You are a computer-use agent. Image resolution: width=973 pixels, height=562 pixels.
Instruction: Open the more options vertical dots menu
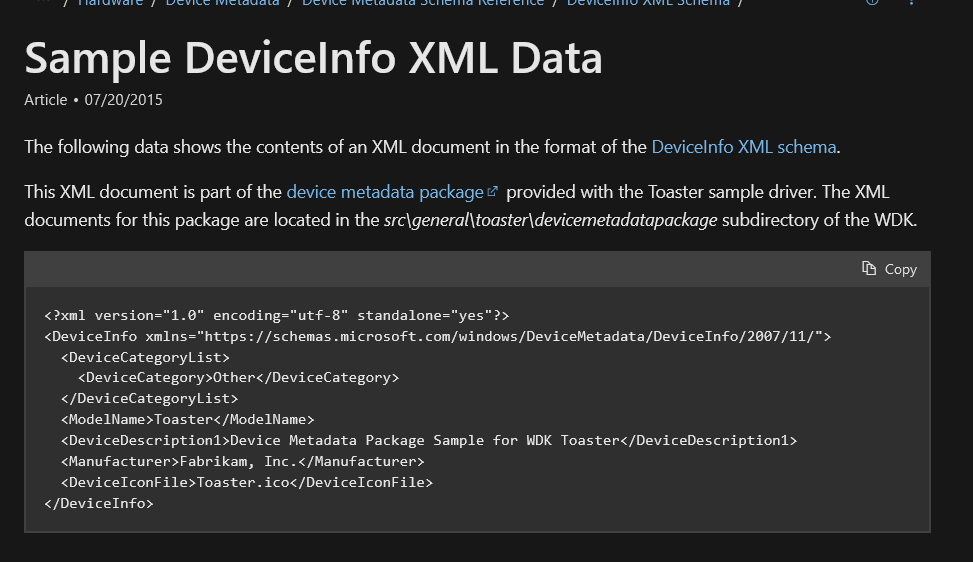click(911, 3)
